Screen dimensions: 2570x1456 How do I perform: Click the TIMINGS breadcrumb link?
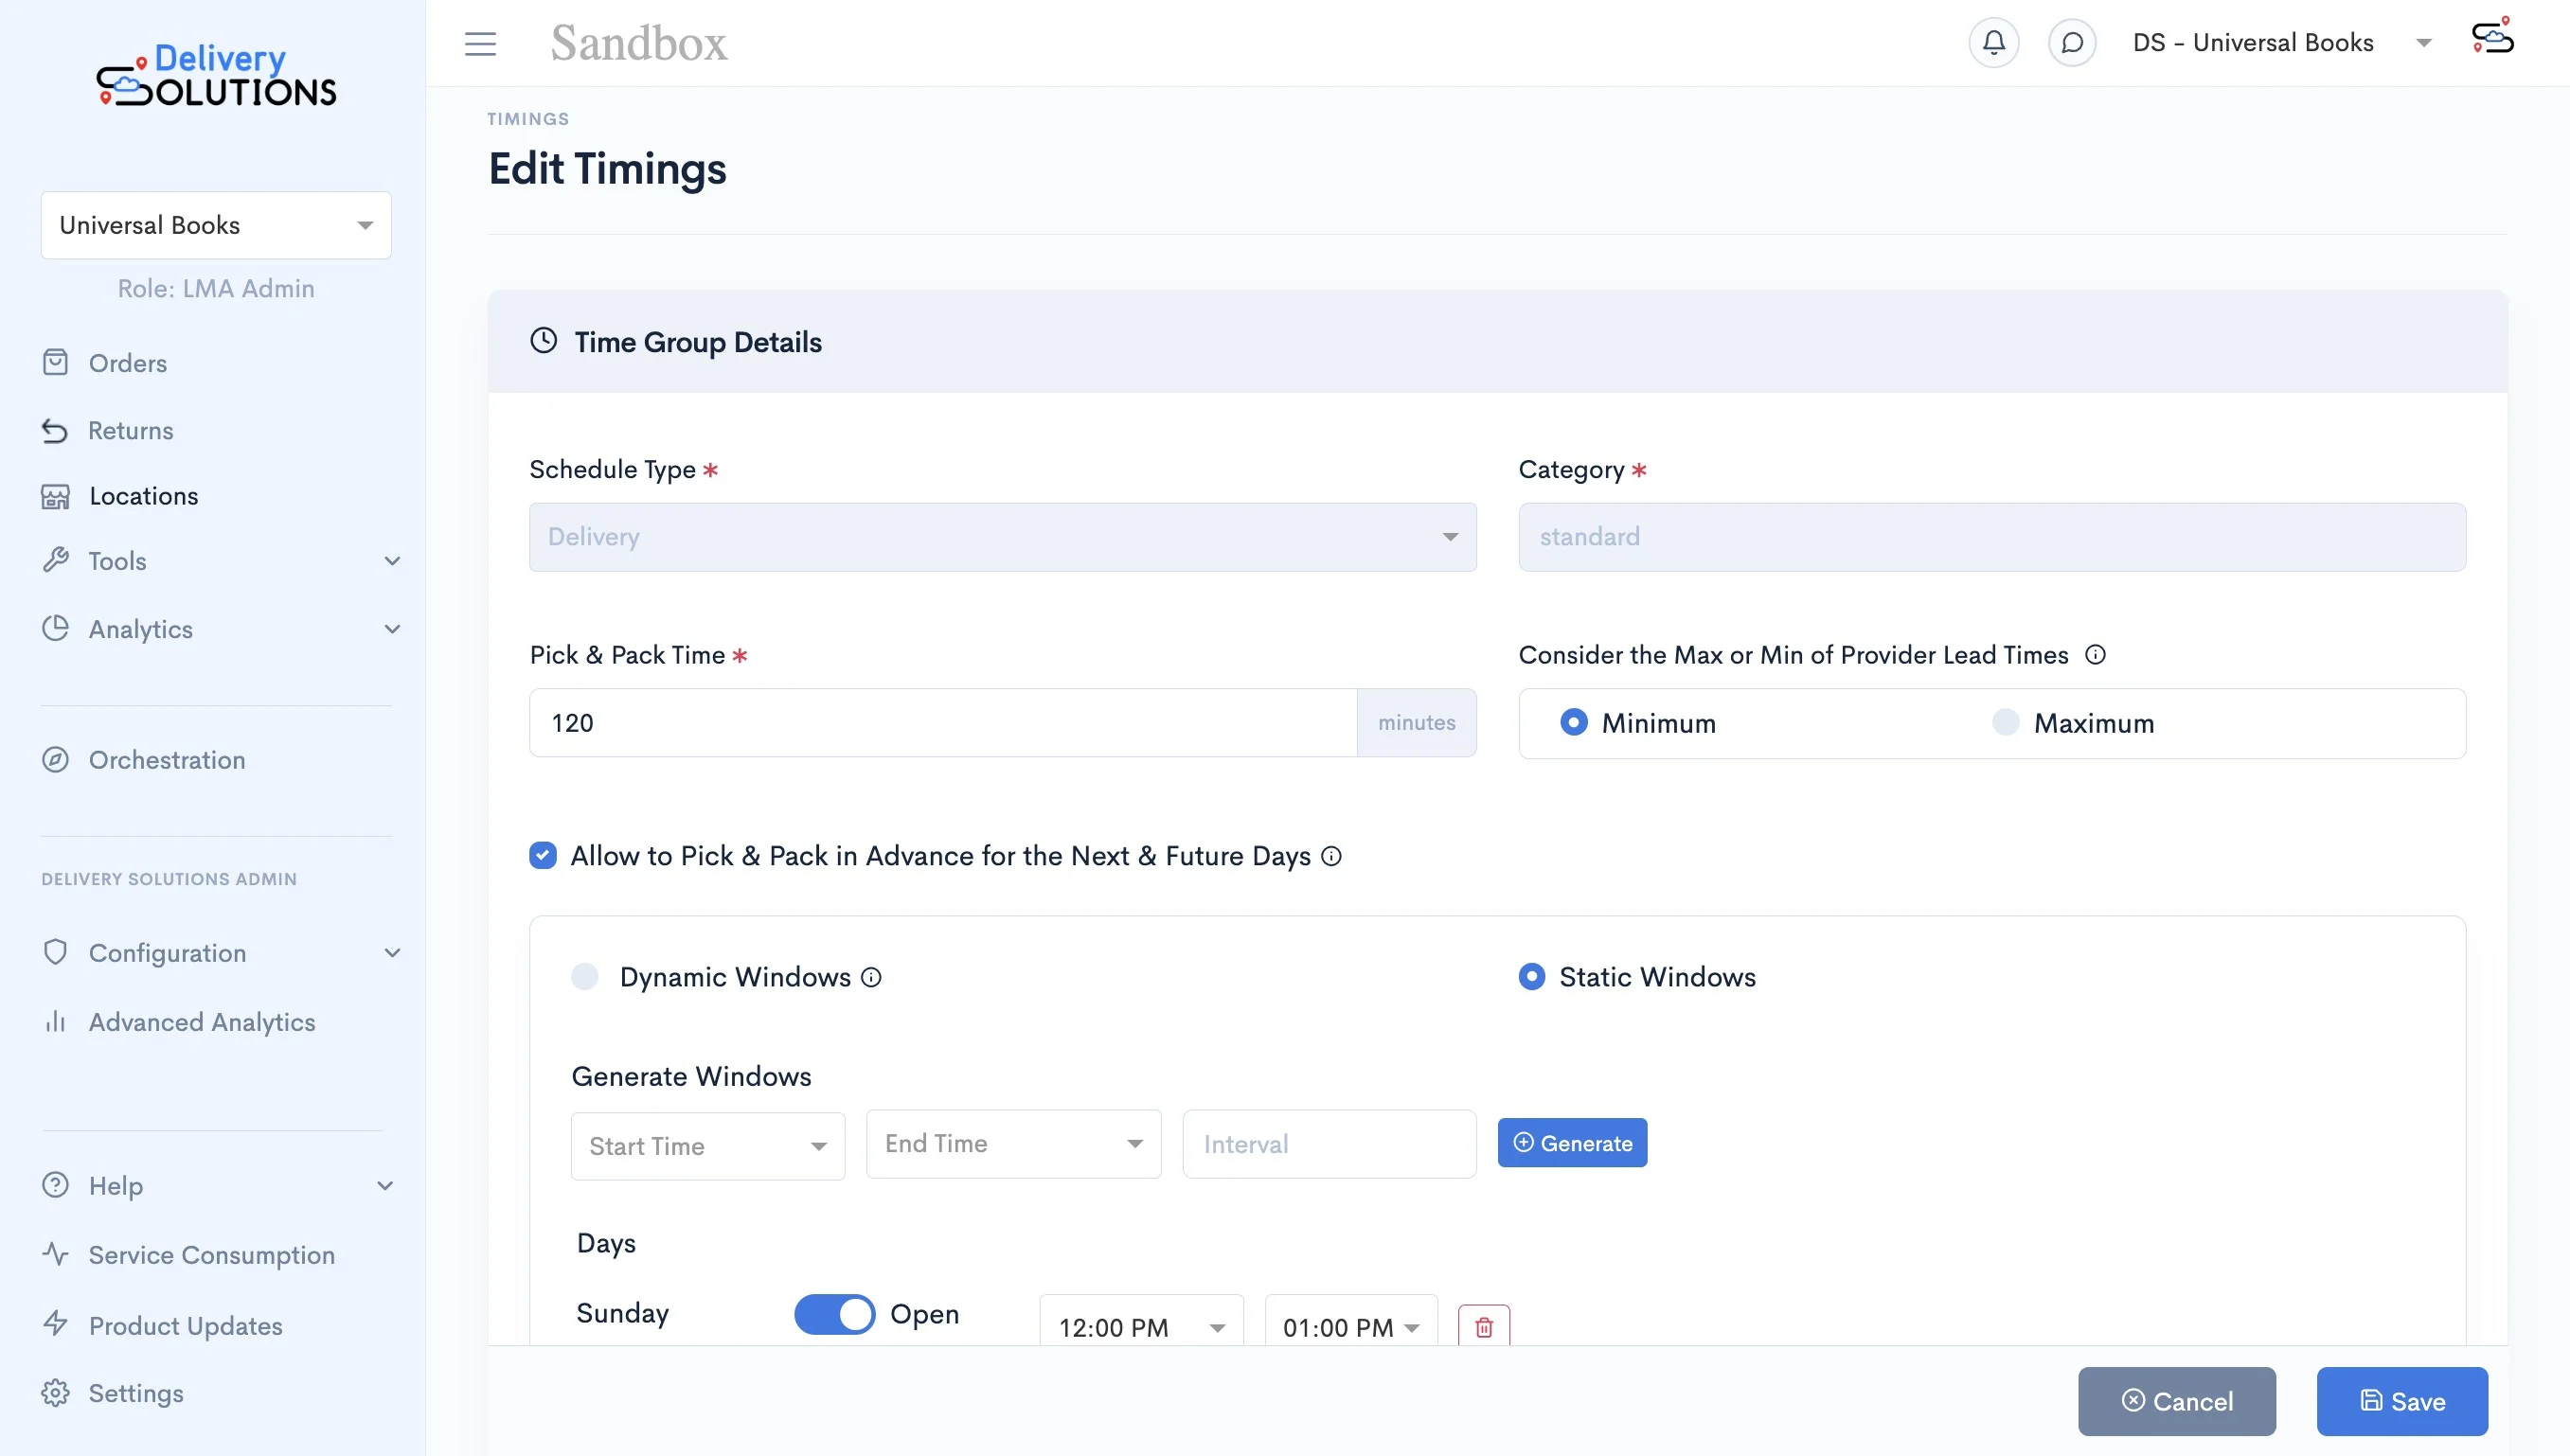point(528,119)
